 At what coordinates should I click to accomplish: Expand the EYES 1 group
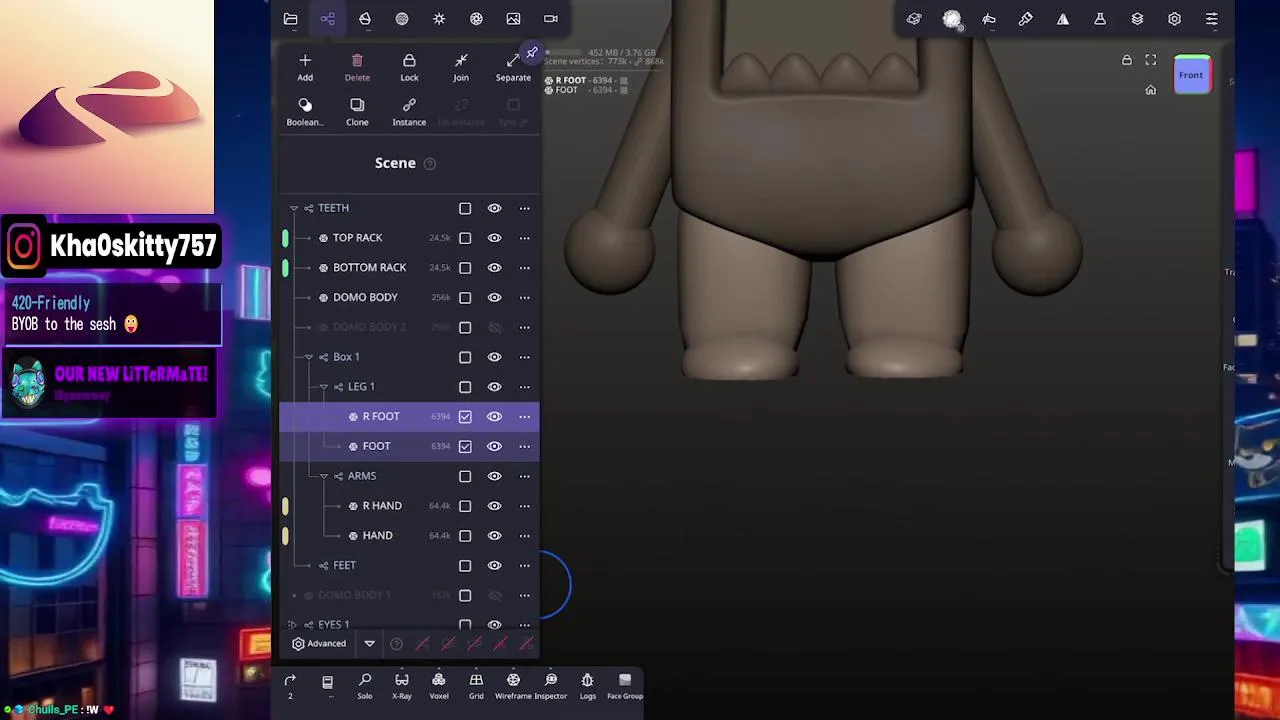(x=294, y=624)
